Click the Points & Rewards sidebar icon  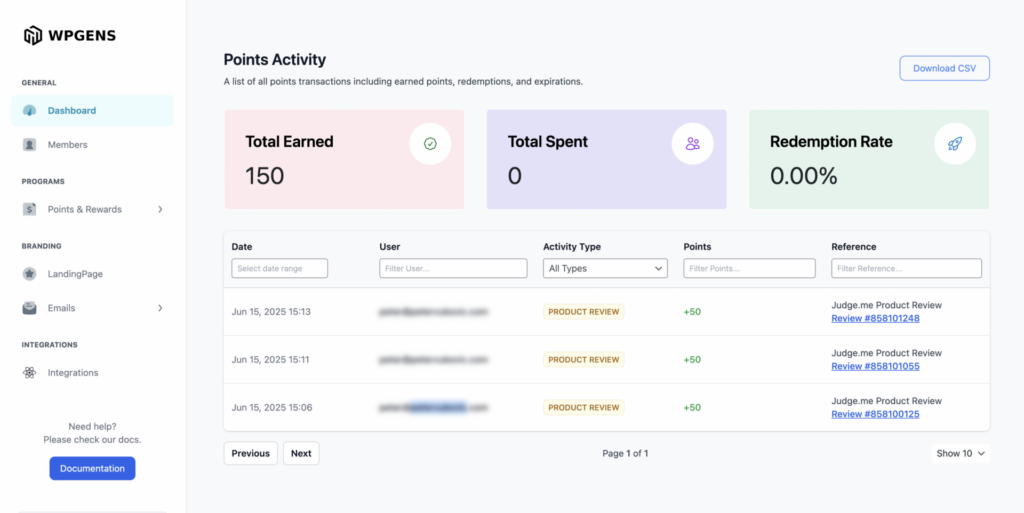[30, 210]
